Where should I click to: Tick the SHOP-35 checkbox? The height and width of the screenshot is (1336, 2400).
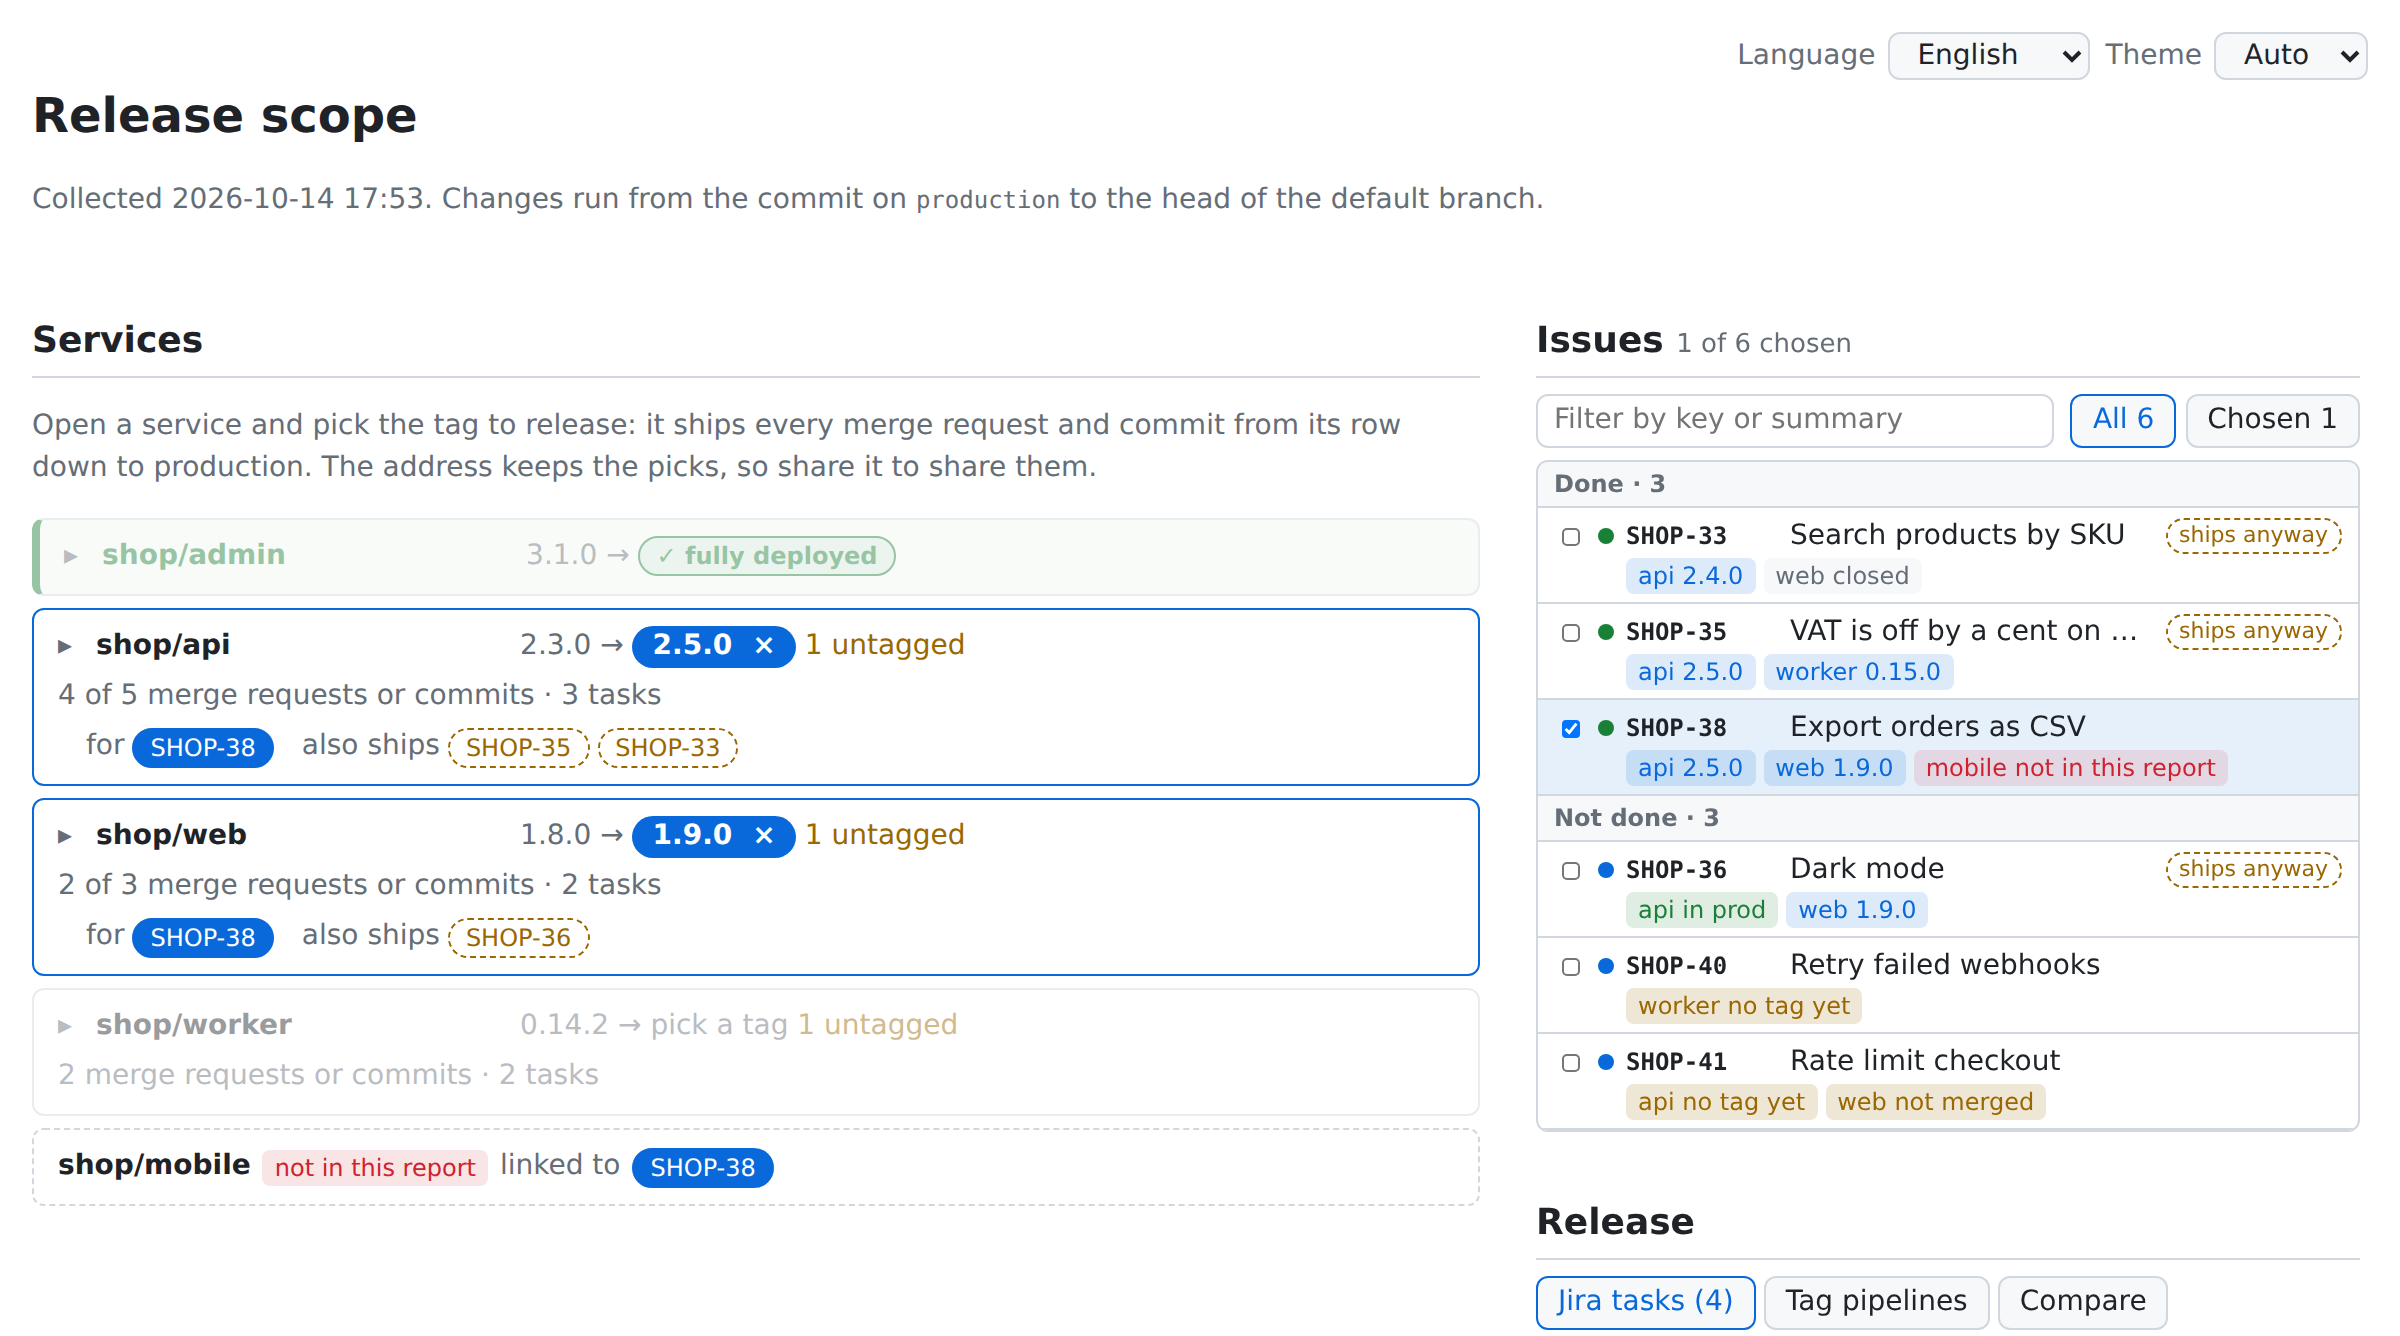pos(1571,633)
